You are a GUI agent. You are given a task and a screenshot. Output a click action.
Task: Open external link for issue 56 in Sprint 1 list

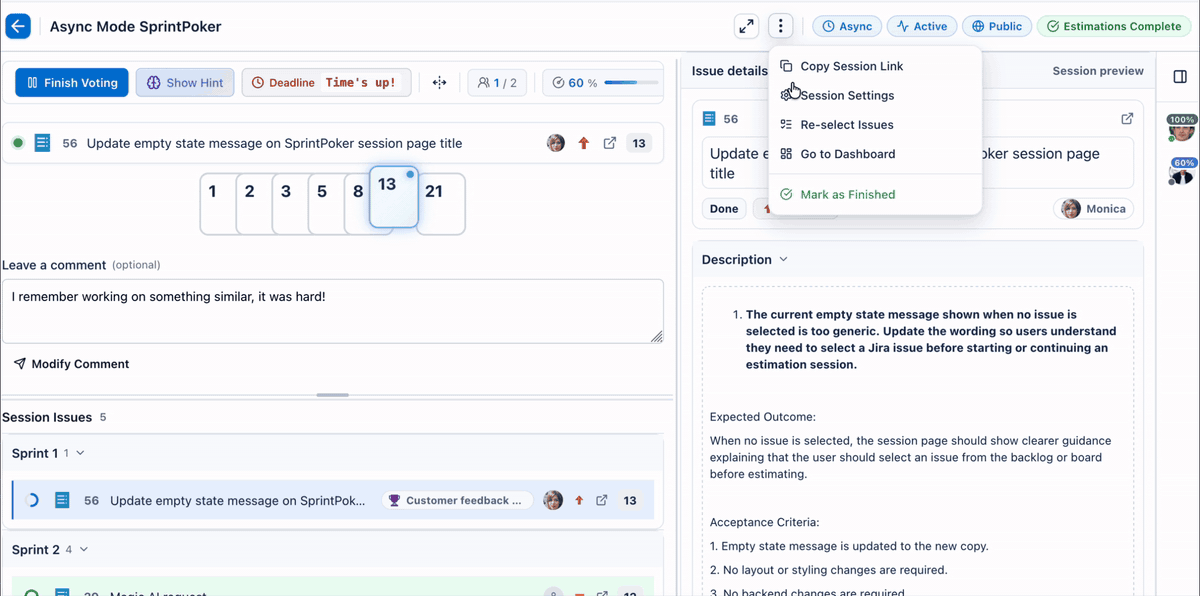[x=602, y=500]
